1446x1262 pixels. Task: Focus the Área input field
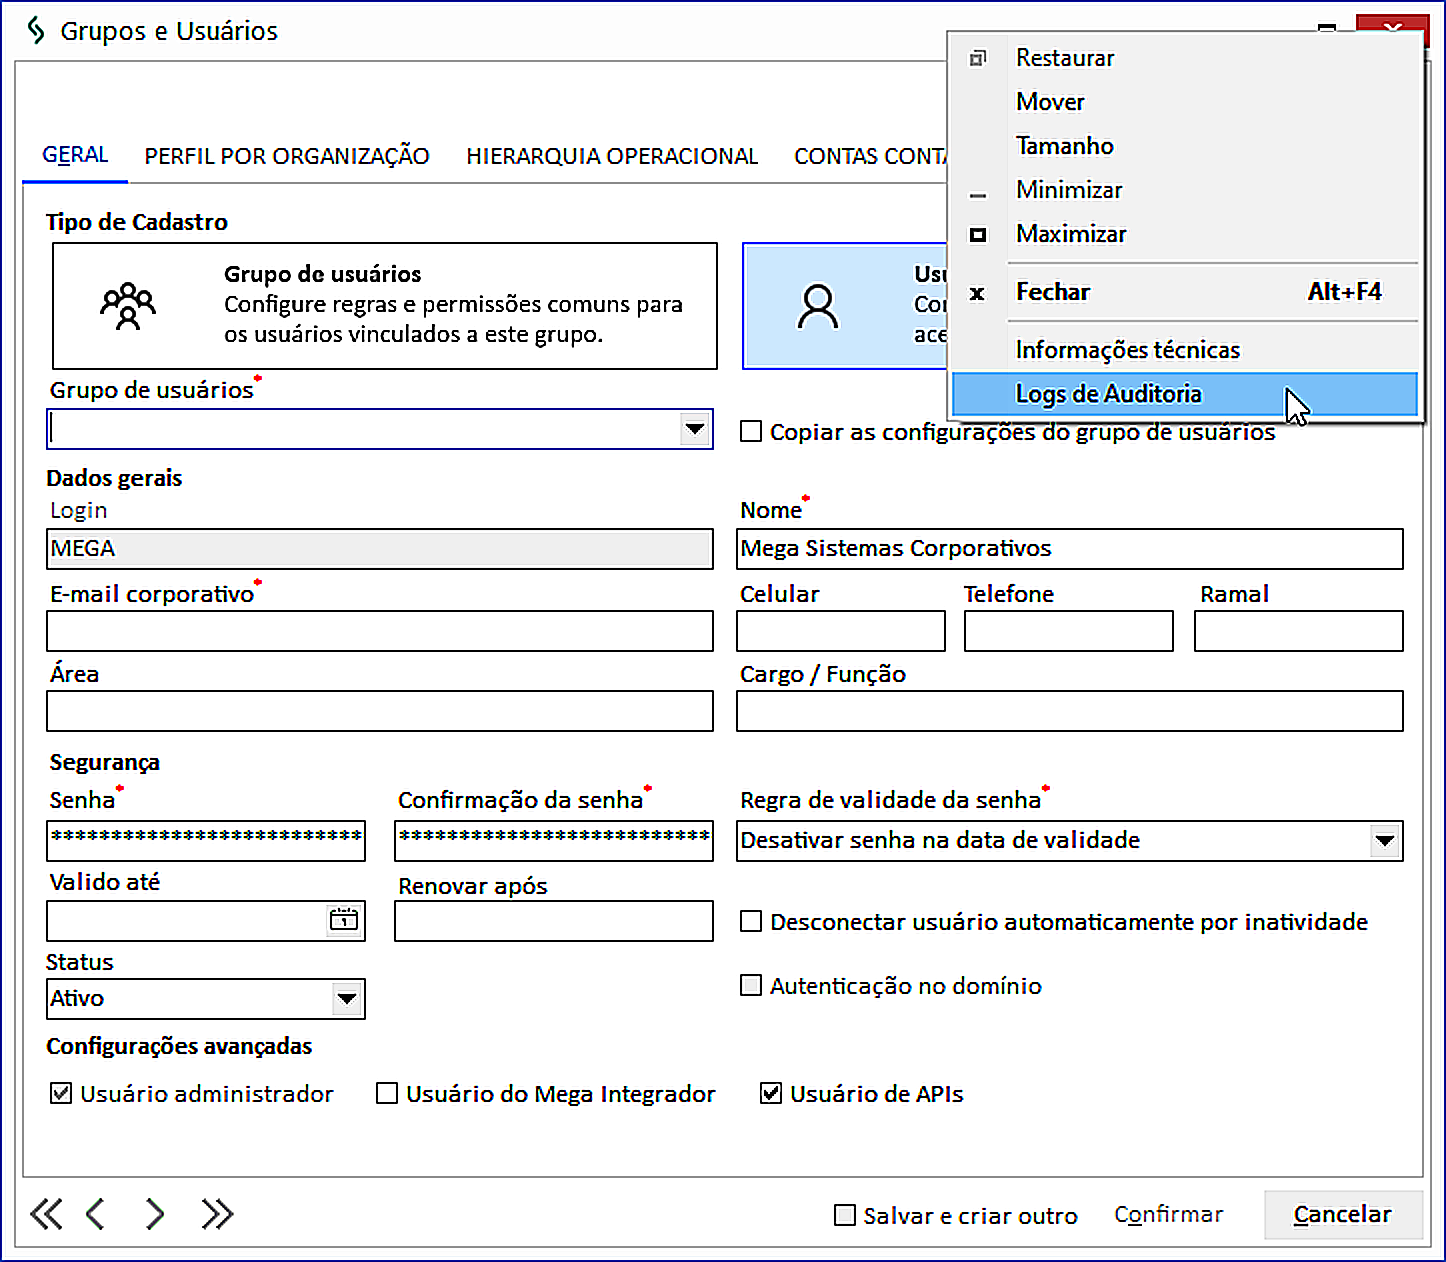[x=380, y=711]
